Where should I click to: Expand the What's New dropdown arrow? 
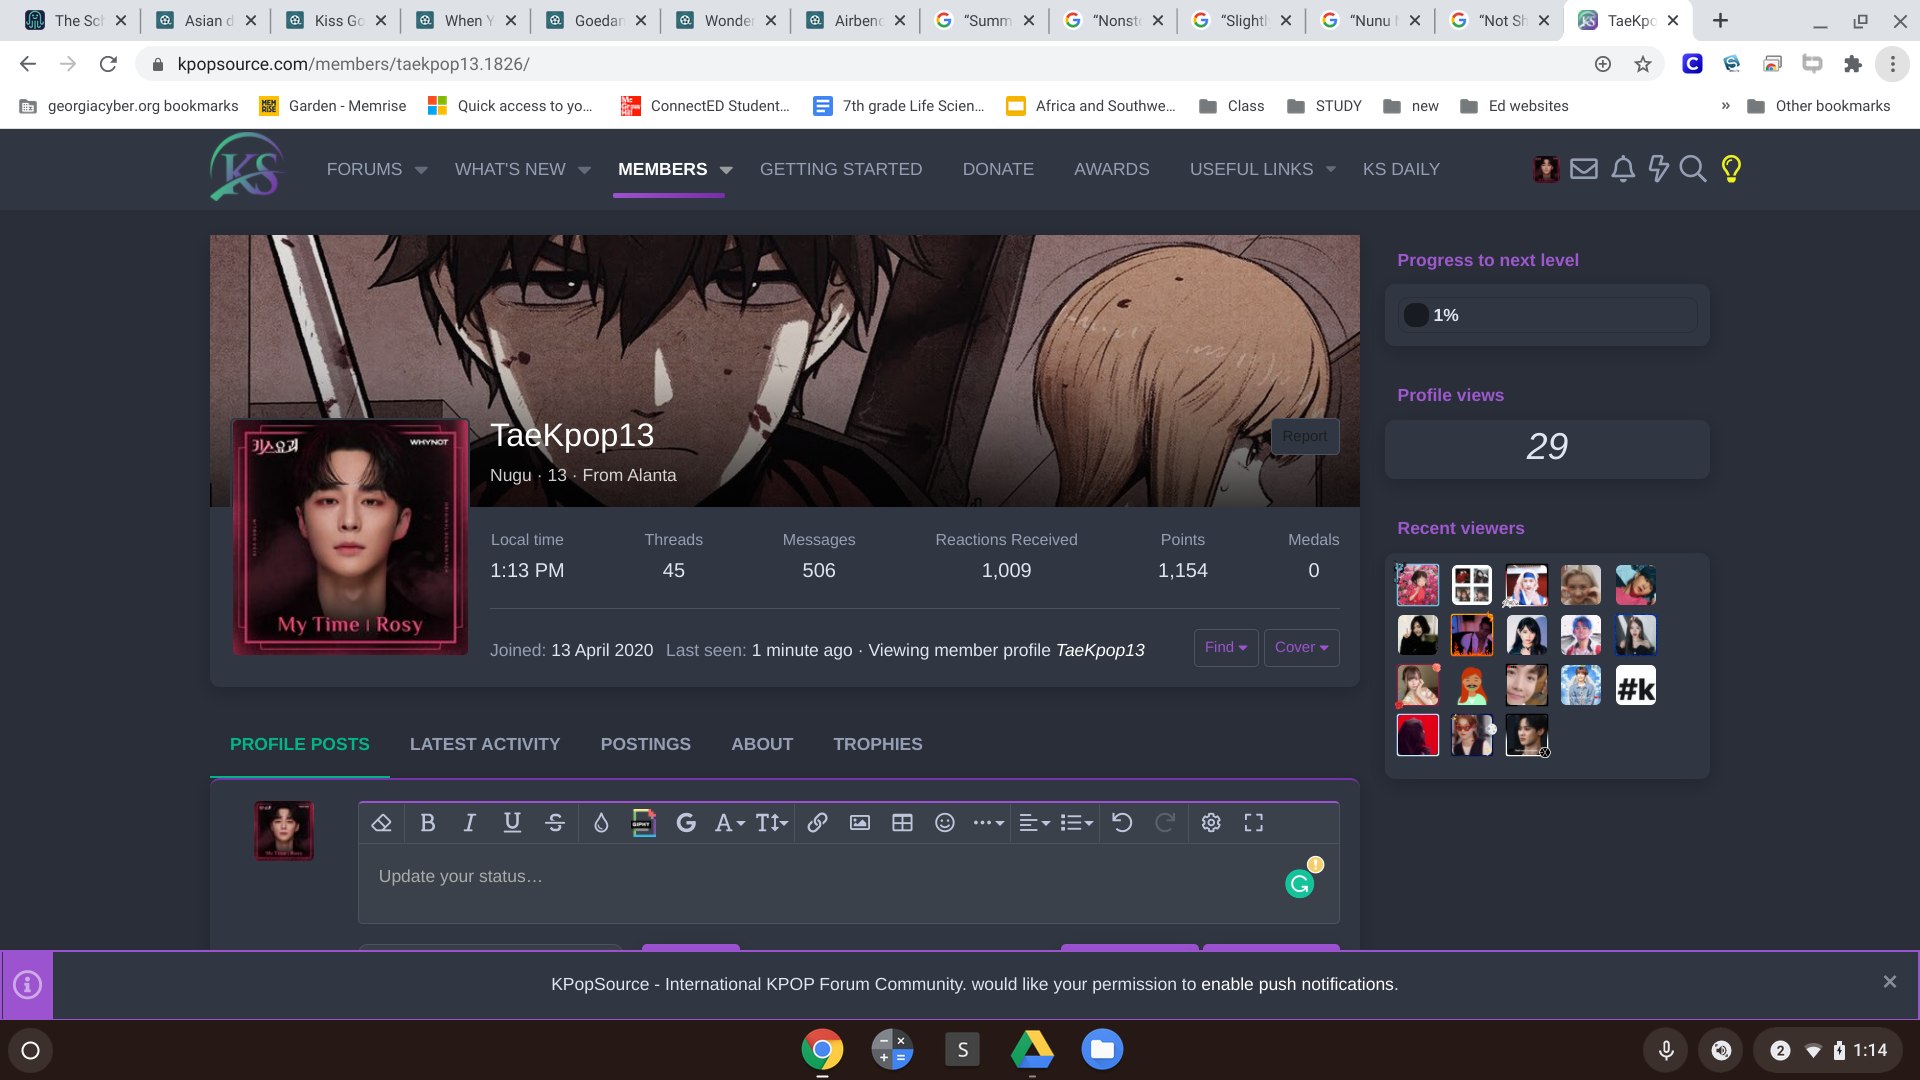tap(585, 170)
